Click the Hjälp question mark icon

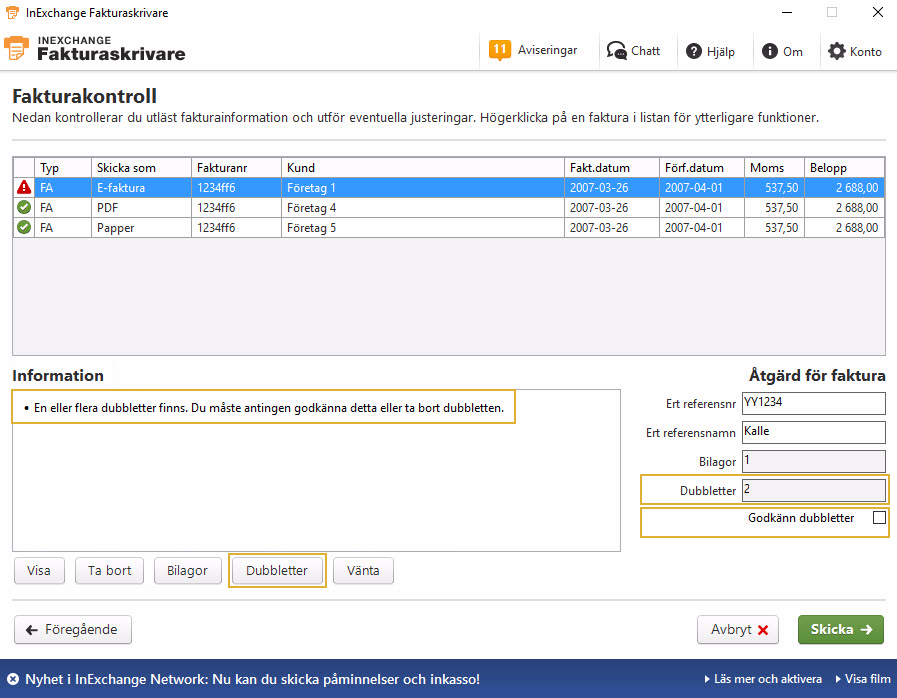coord(693,51)
